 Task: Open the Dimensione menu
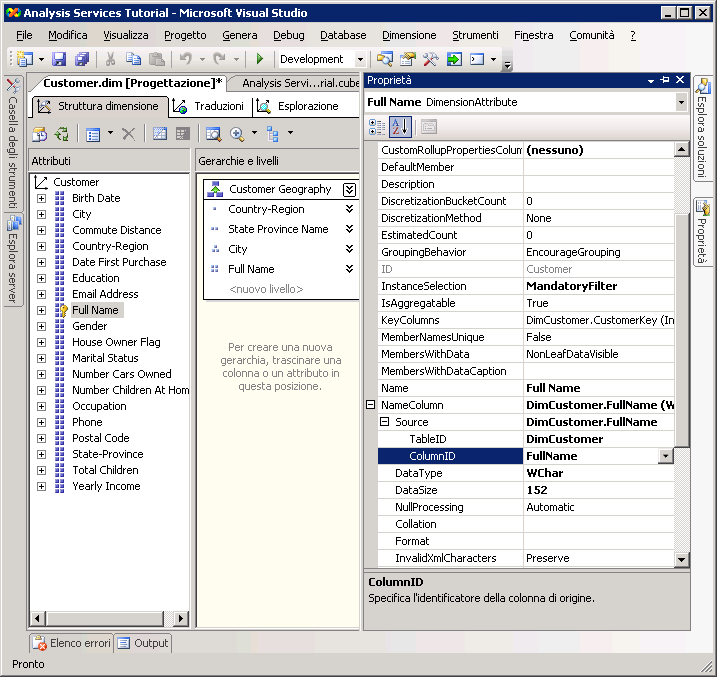(x=408, y=35)
